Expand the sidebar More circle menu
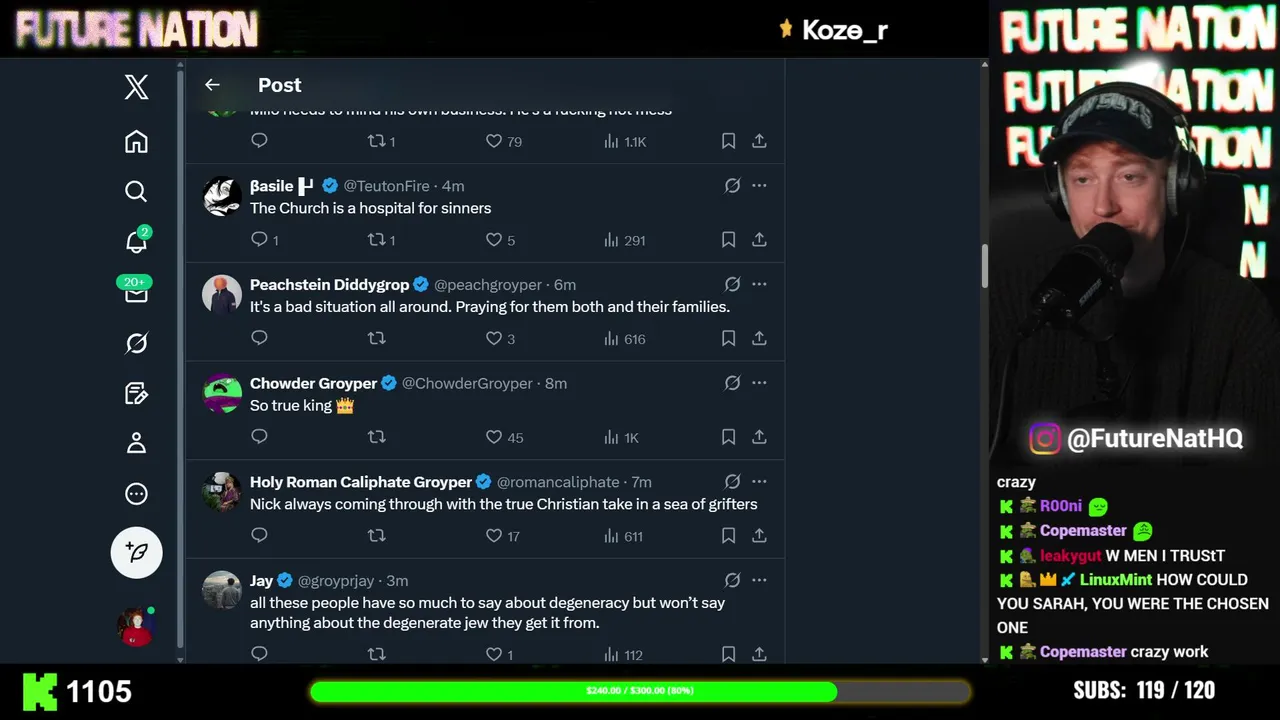This screenshot has width=1280, height=720. 136,494
